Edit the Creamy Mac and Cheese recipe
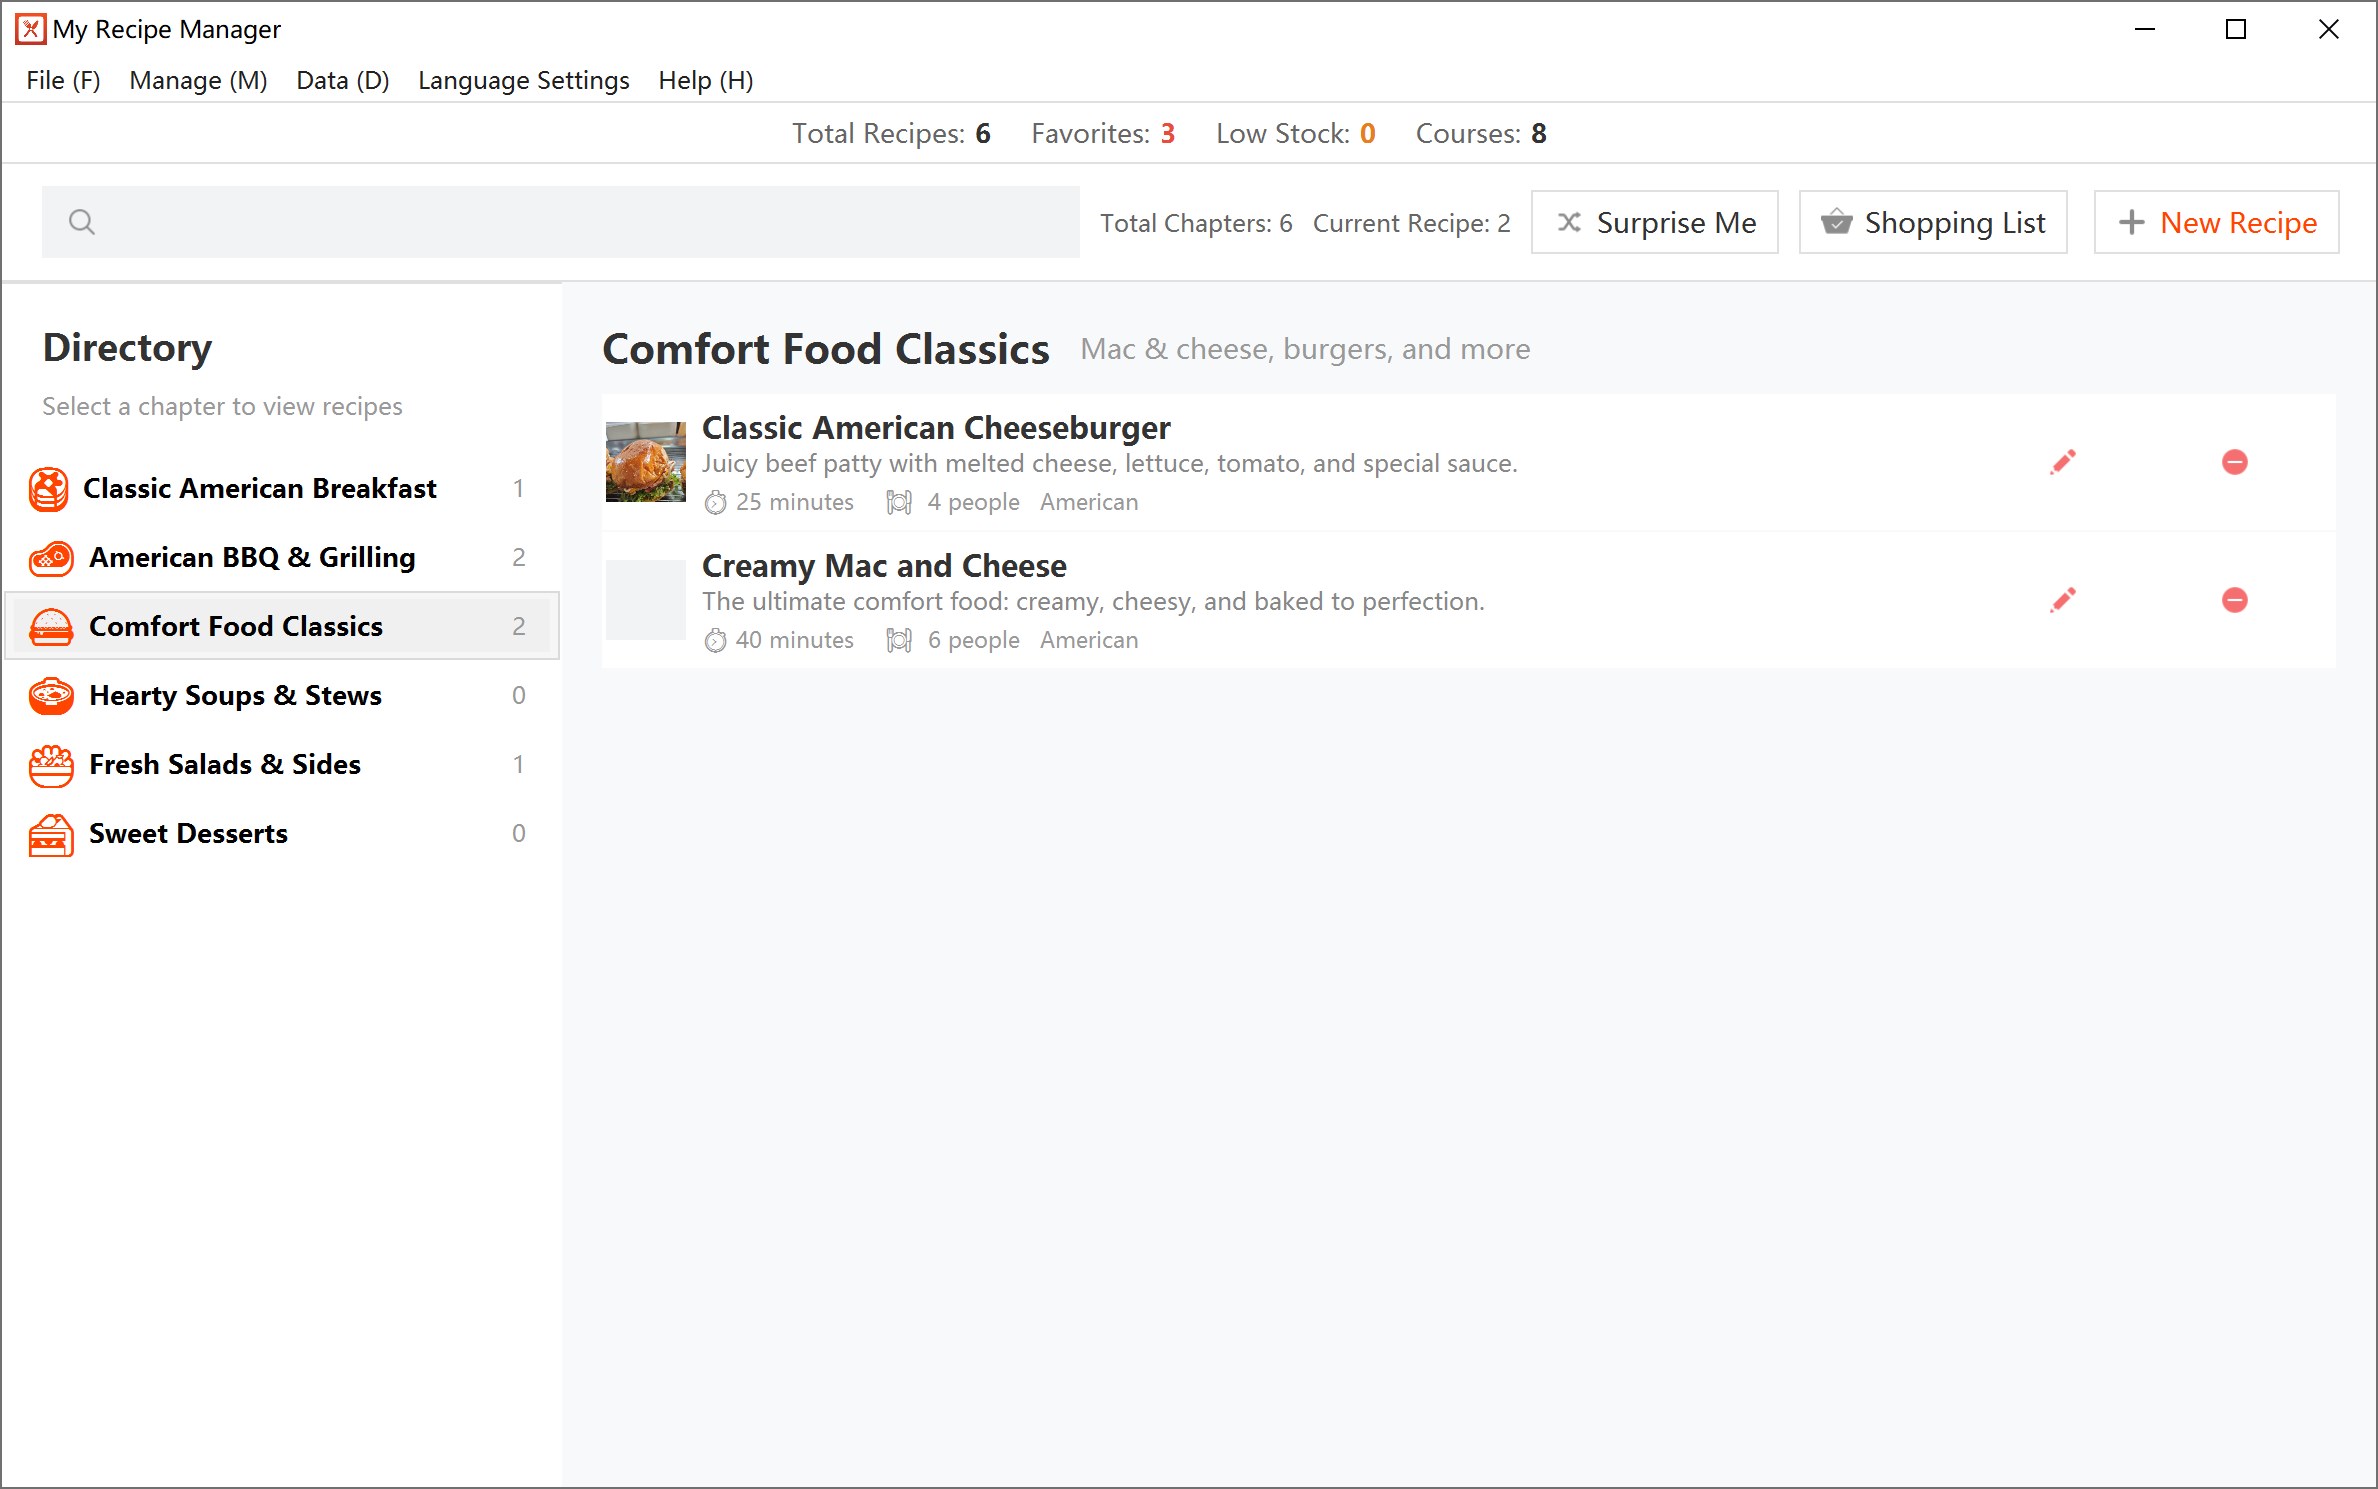The height and width of the screenshot is (1489, 2378). [2062, 600]
